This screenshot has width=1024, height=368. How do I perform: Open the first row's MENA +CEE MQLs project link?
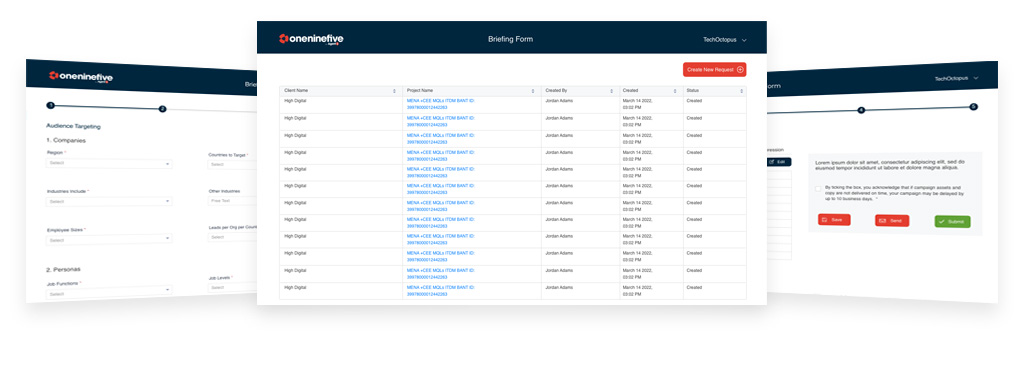click(x=441, y=104)
